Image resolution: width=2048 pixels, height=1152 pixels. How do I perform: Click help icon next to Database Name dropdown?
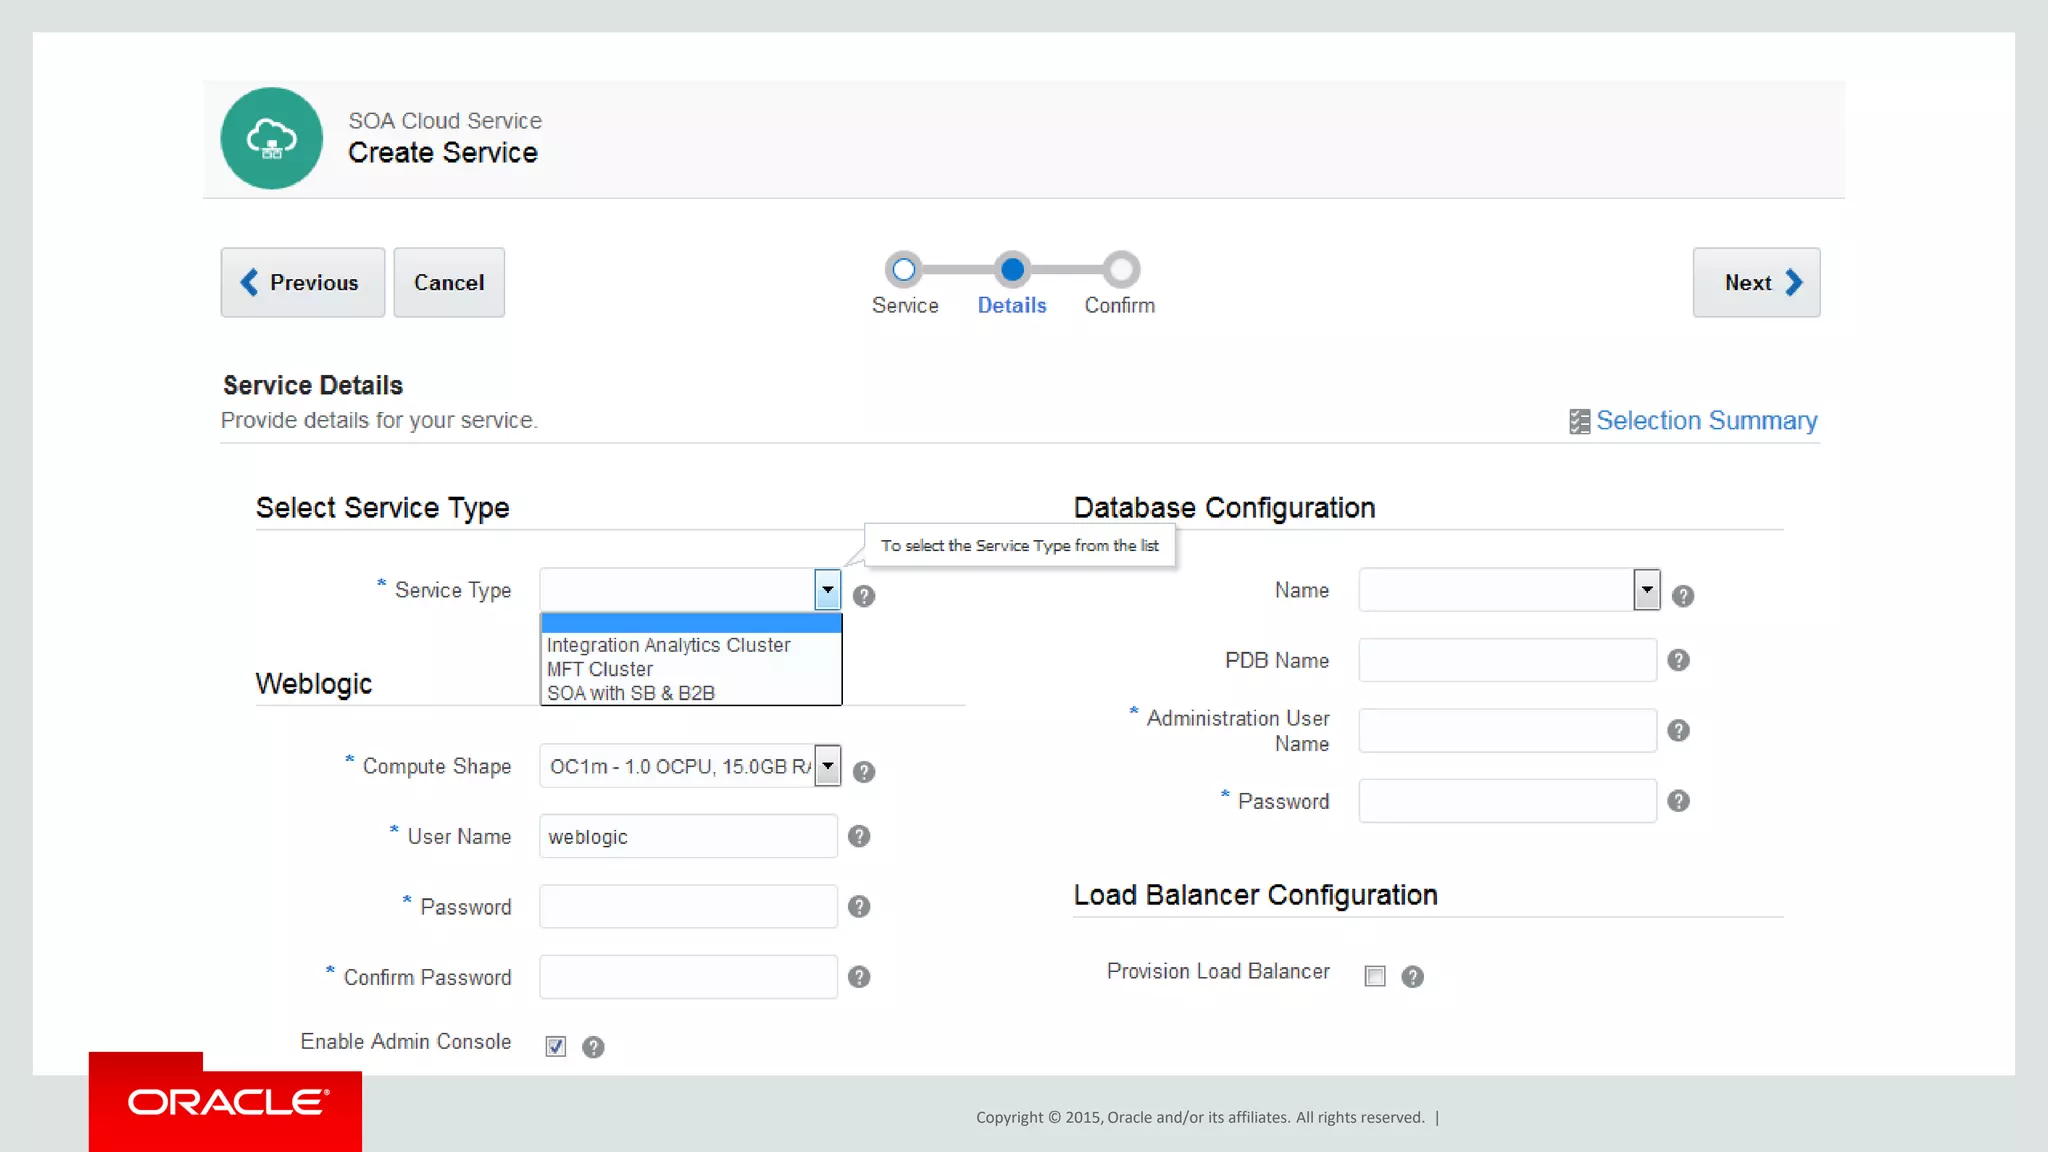coord(1683,596)
